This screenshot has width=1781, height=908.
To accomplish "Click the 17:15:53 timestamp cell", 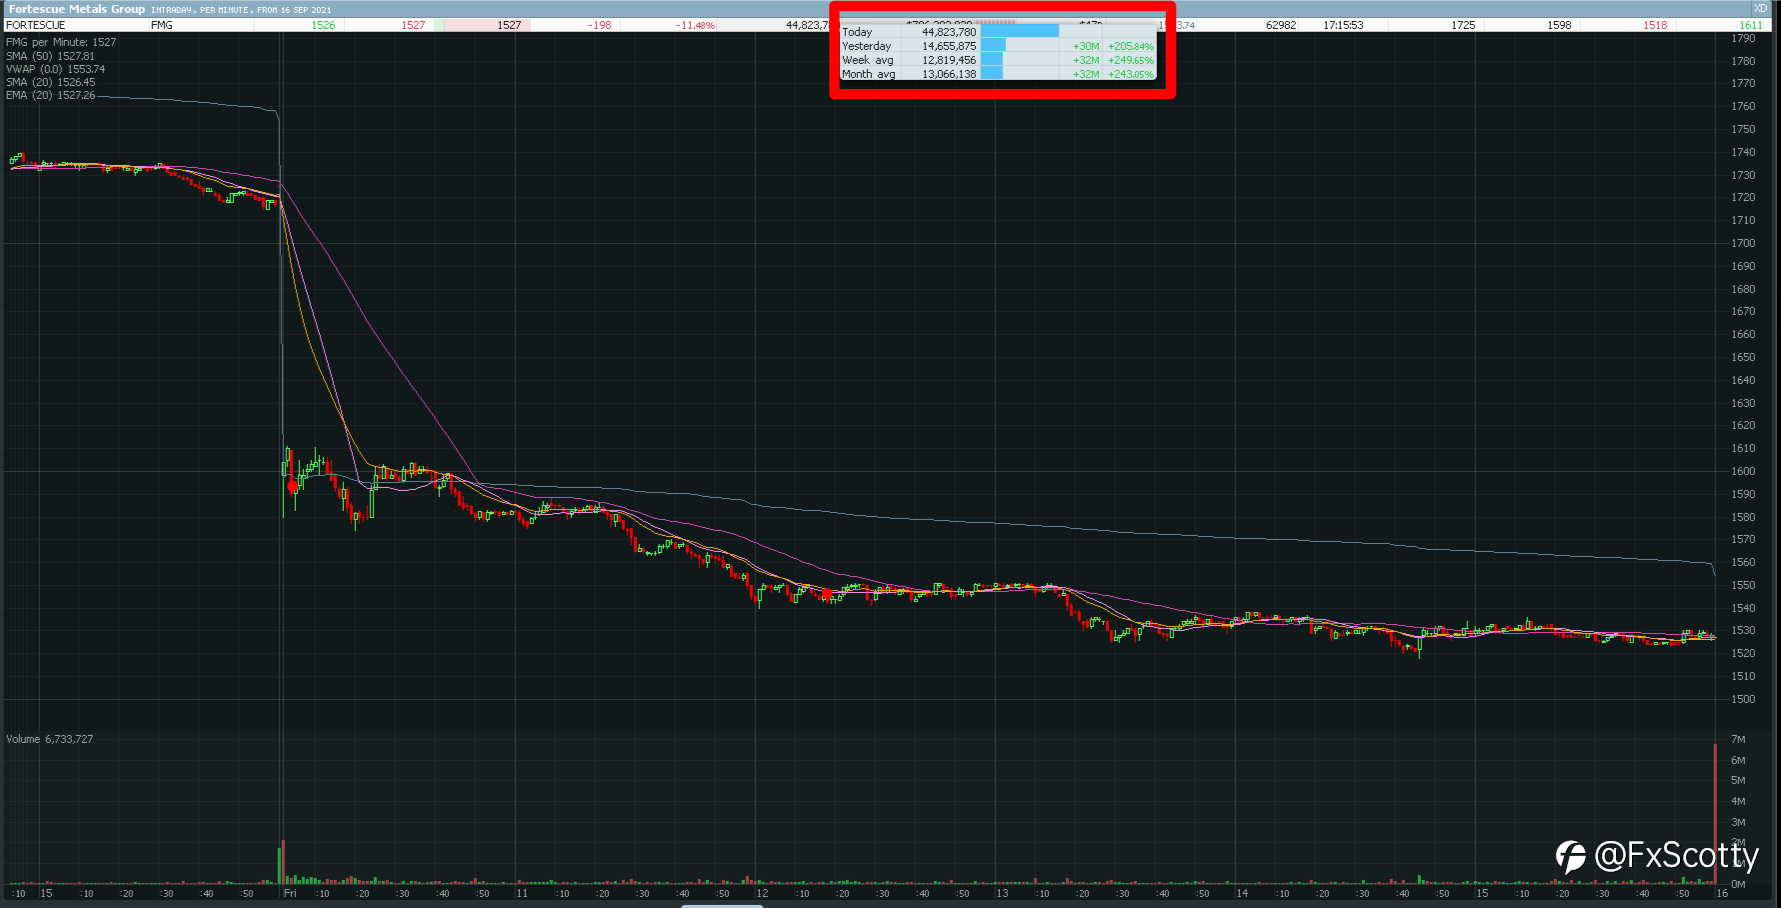I will point(1343,25).
